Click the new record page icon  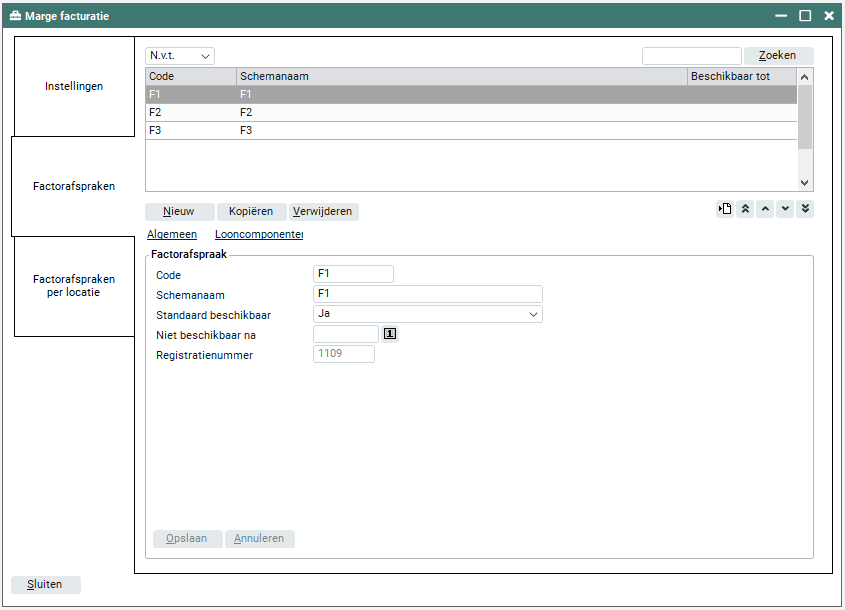[725, 209]
